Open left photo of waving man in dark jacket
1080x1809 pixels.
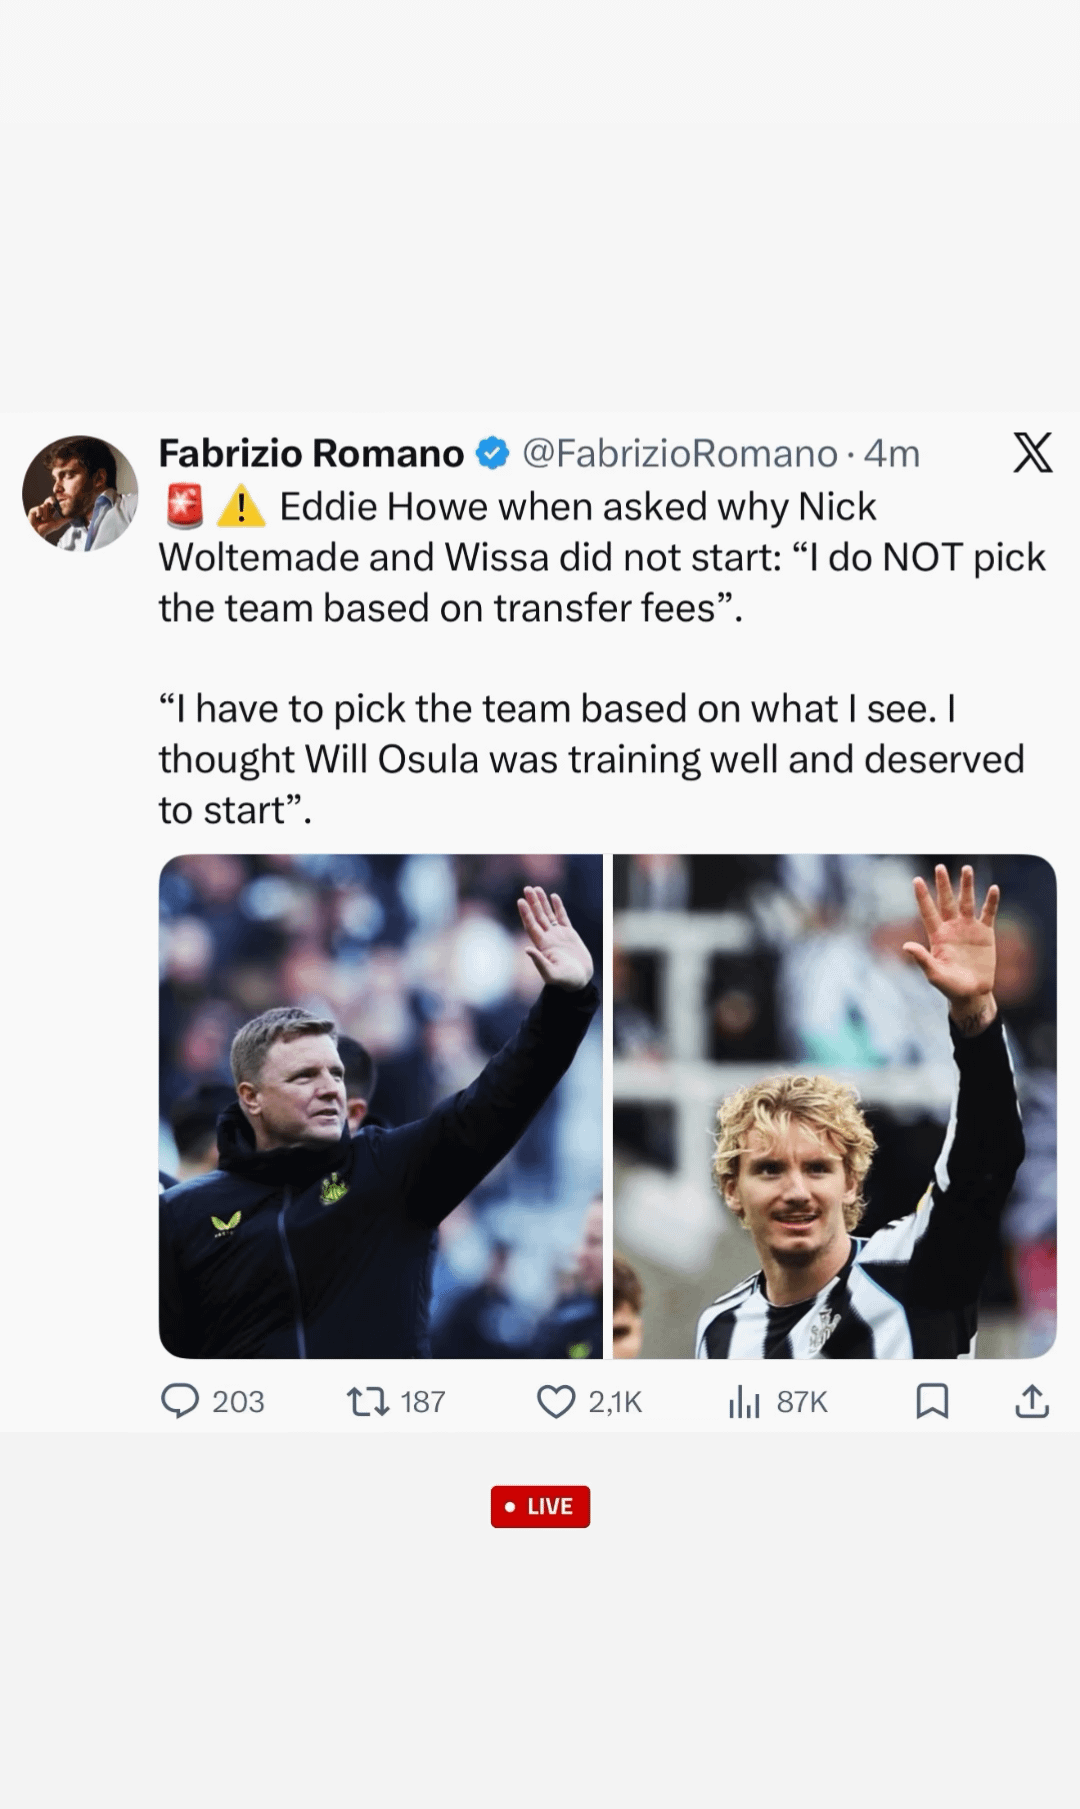[x=381, y=1106]
